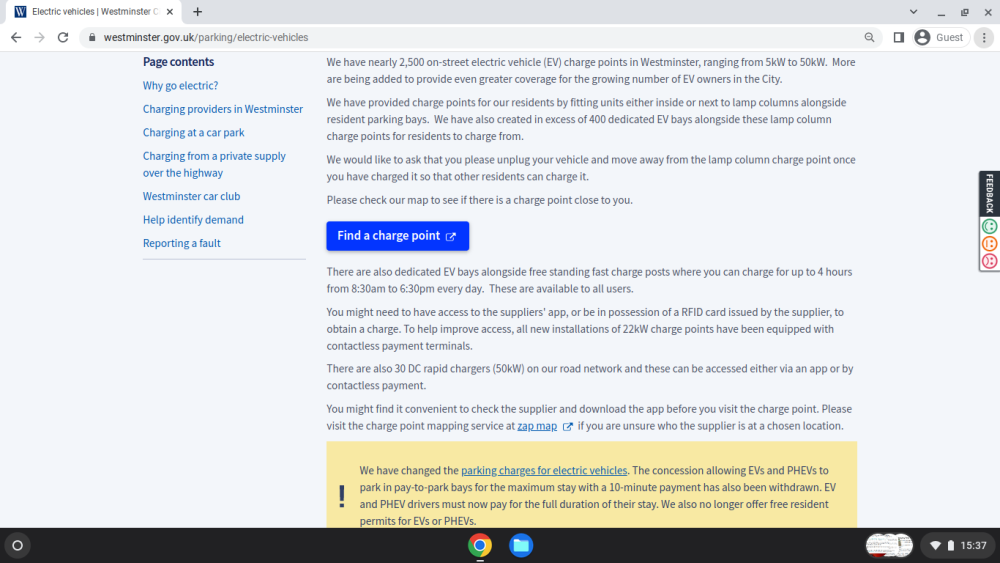Open the FEEDBACK side tab

[990, 193]
